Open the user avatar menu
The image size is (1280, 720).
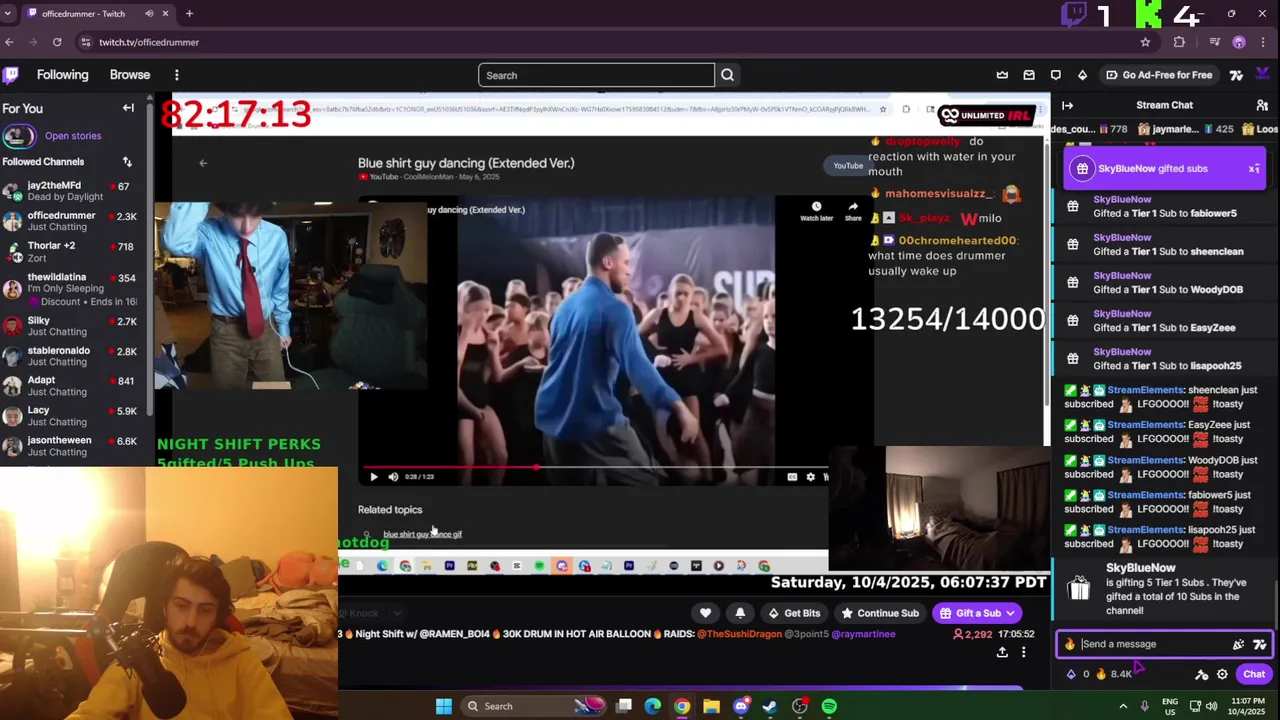click(1263, 75)
